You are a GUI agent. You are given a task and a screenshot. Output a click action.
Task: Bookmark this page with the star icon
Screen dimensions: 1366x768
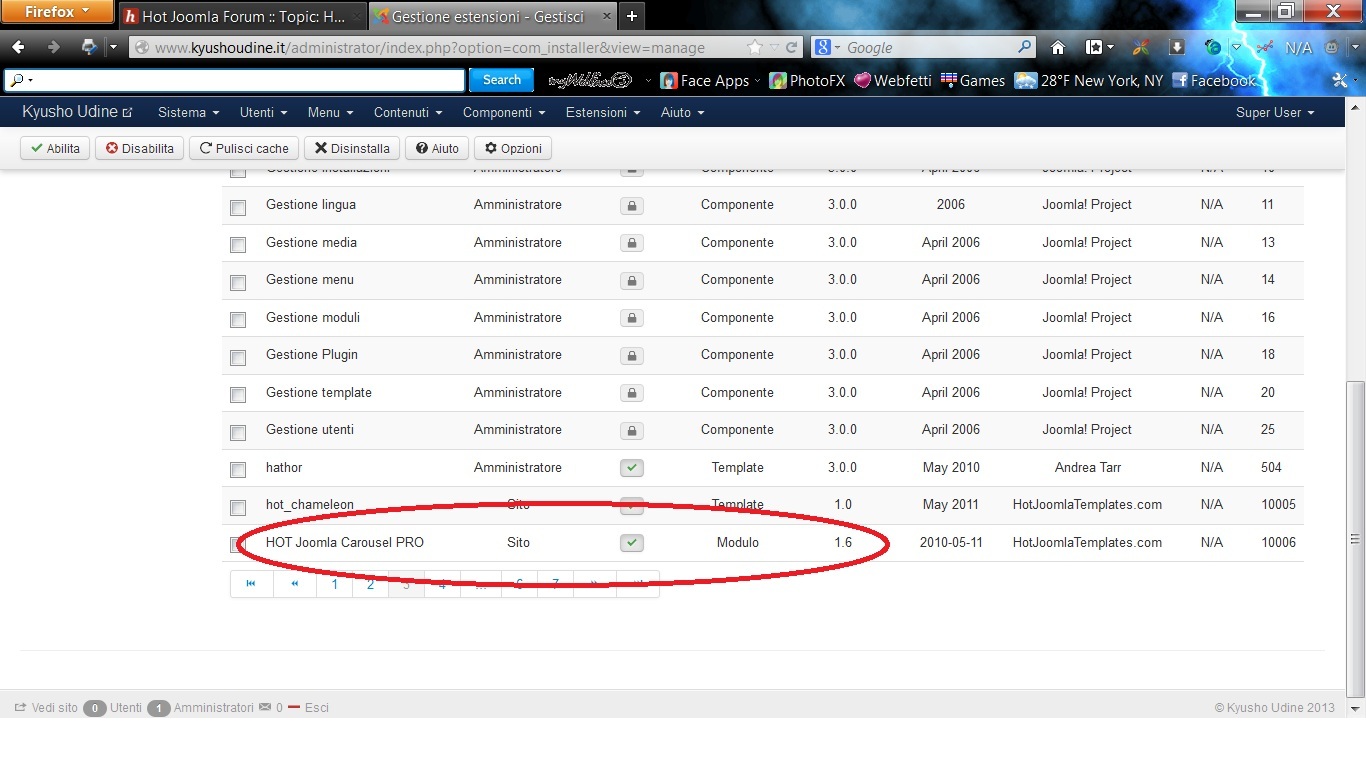point(755,47)
